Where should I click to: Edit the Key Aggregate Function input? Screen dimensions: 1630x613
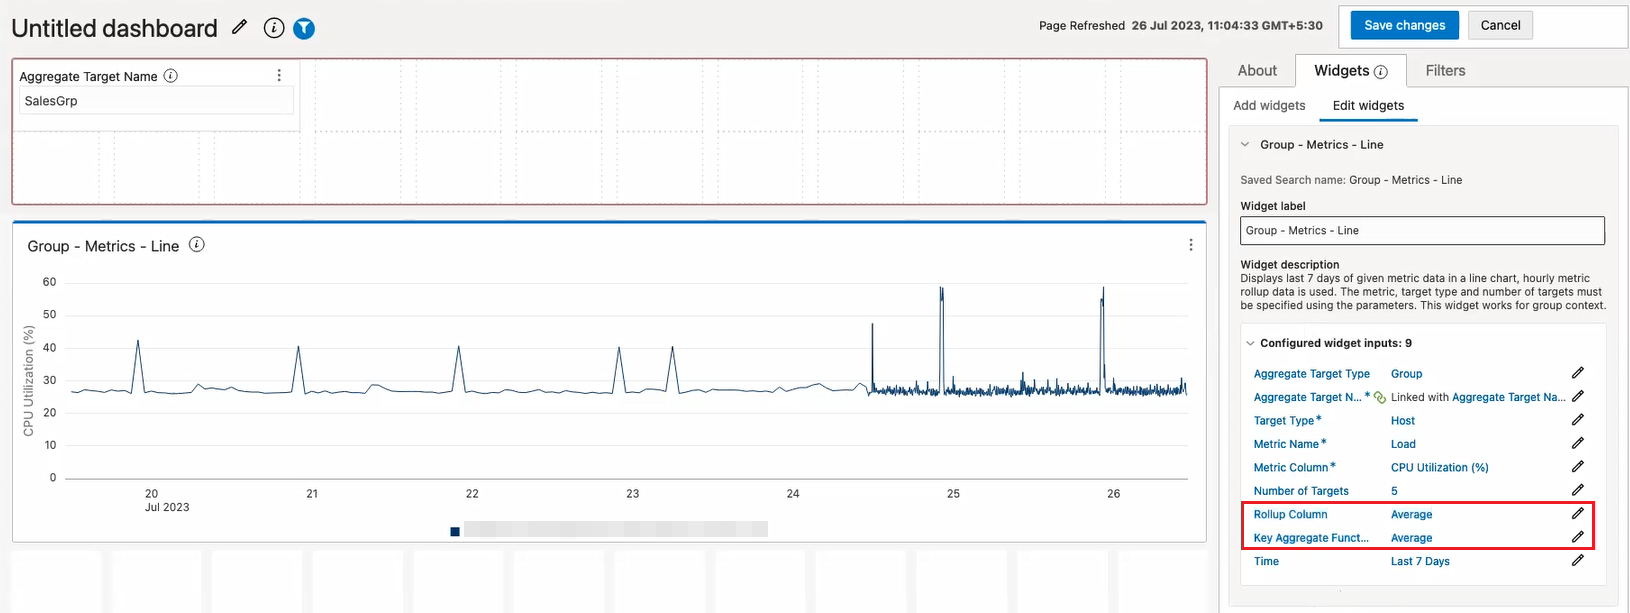point(1577,537)
